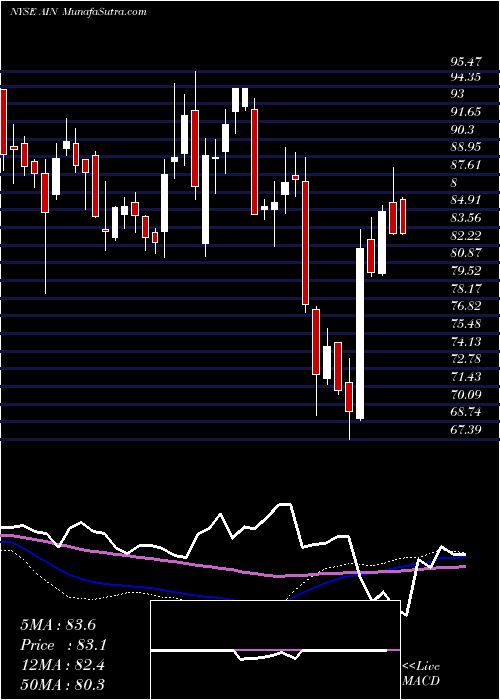Image resolution: width=500 pixels, height=700 pixels.
Task: Click the 74.13 price axis label
Action: [465, 342]
